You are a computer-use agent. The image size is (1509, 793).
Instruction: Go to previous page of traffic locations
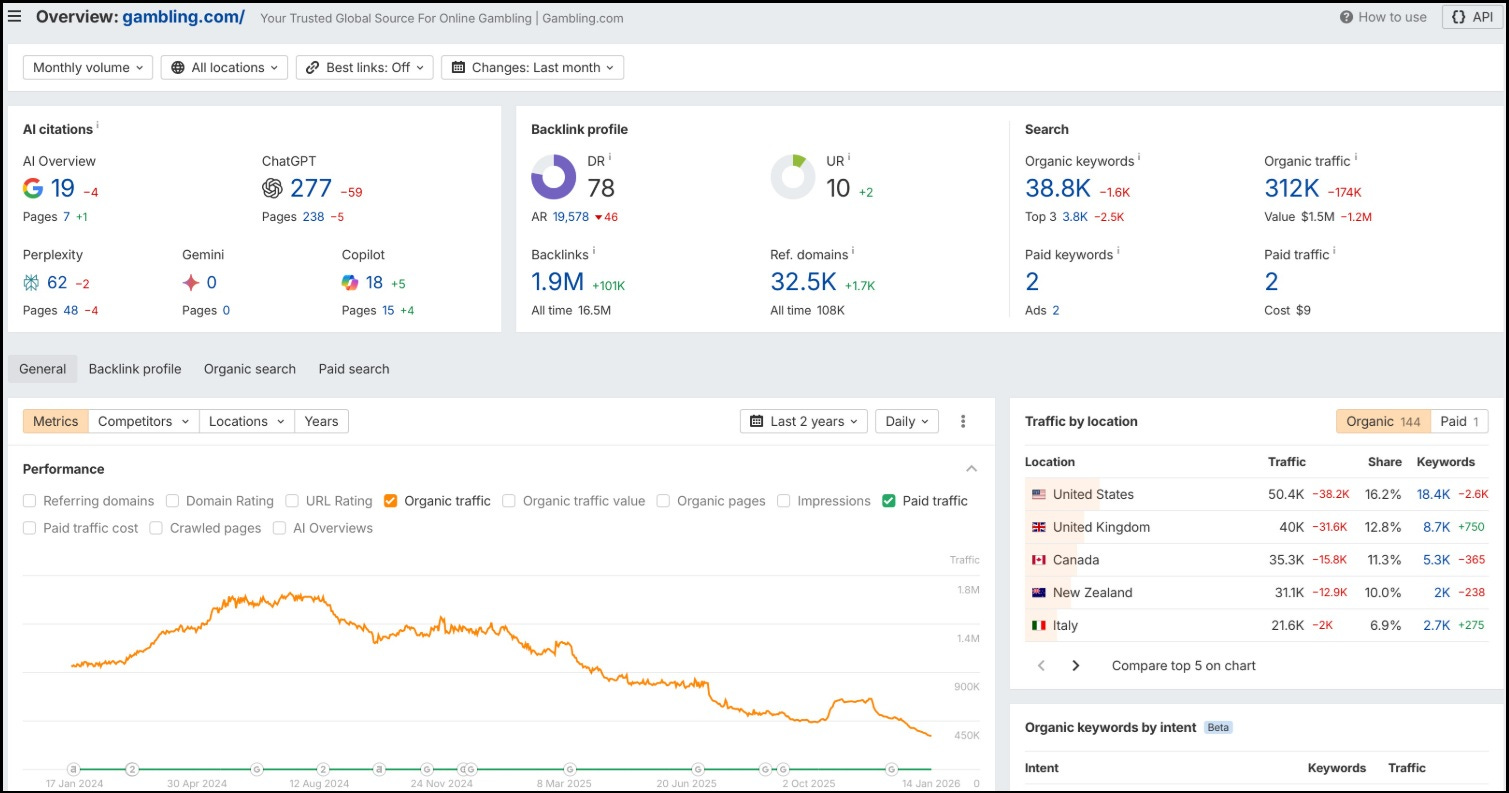pyautogui.click(x=1041, y=665)
